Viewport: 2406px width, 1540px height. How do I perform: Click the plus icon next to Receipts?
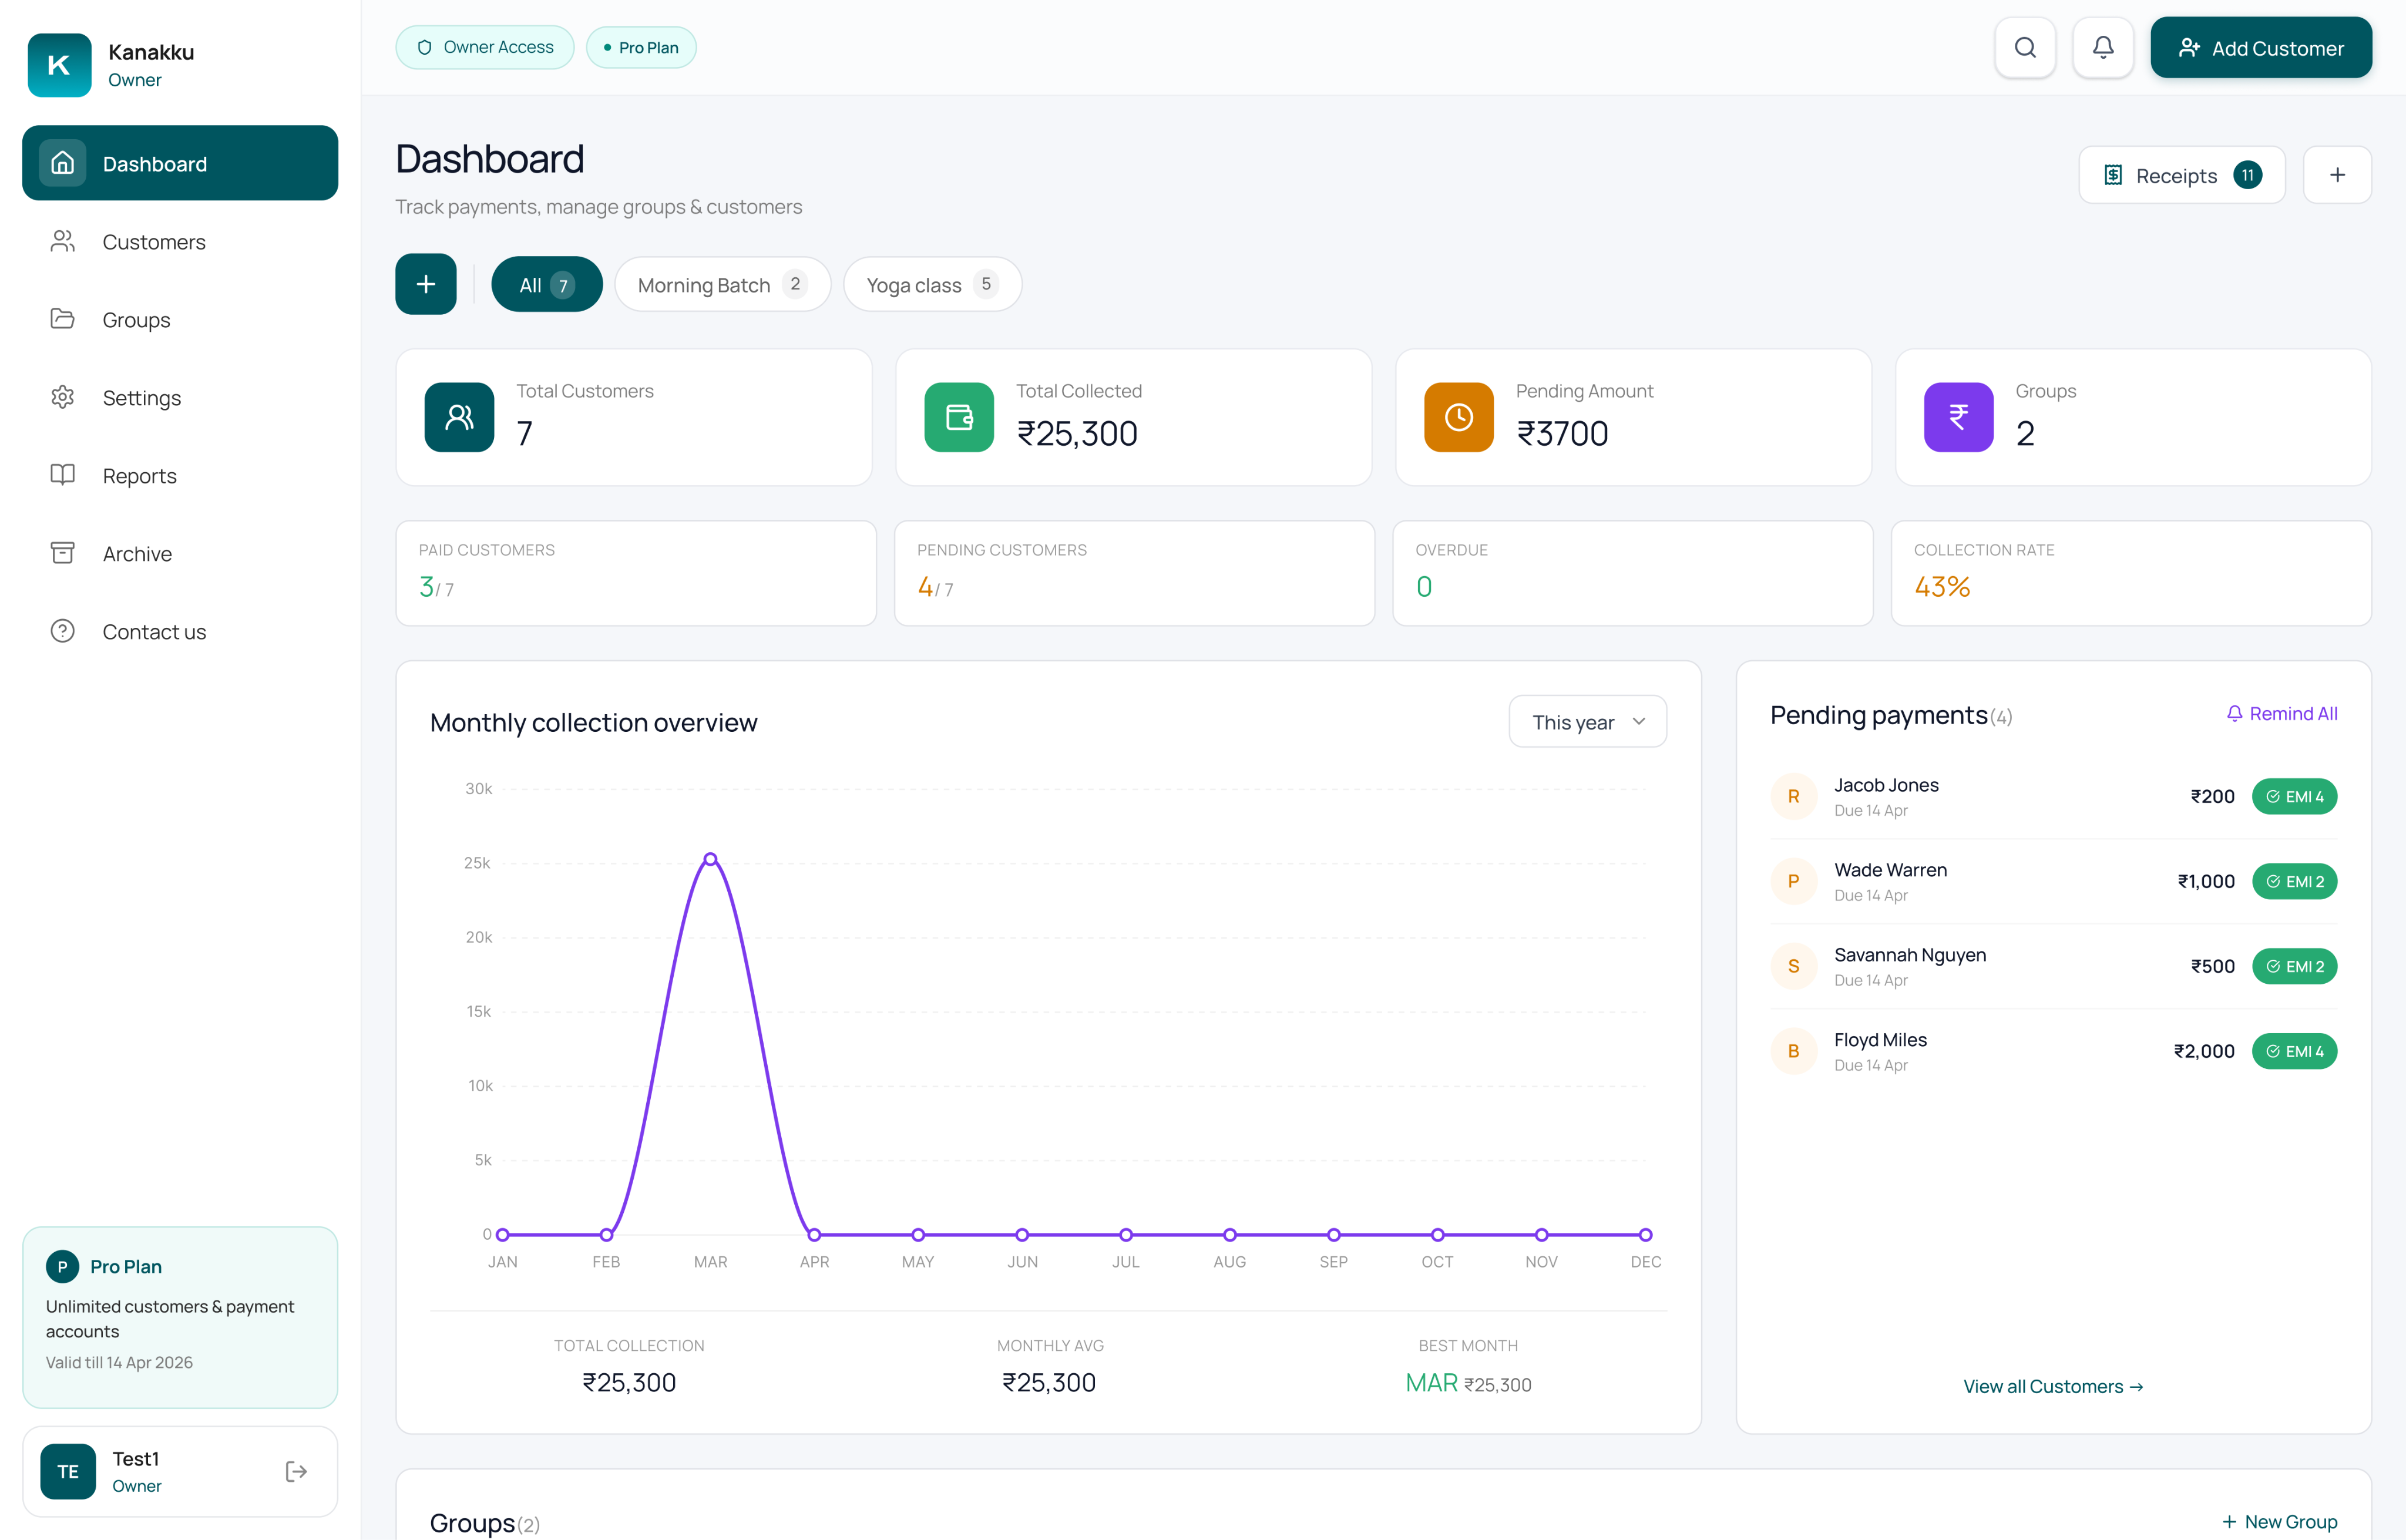pyautogui.click(x=2337, y=174)
